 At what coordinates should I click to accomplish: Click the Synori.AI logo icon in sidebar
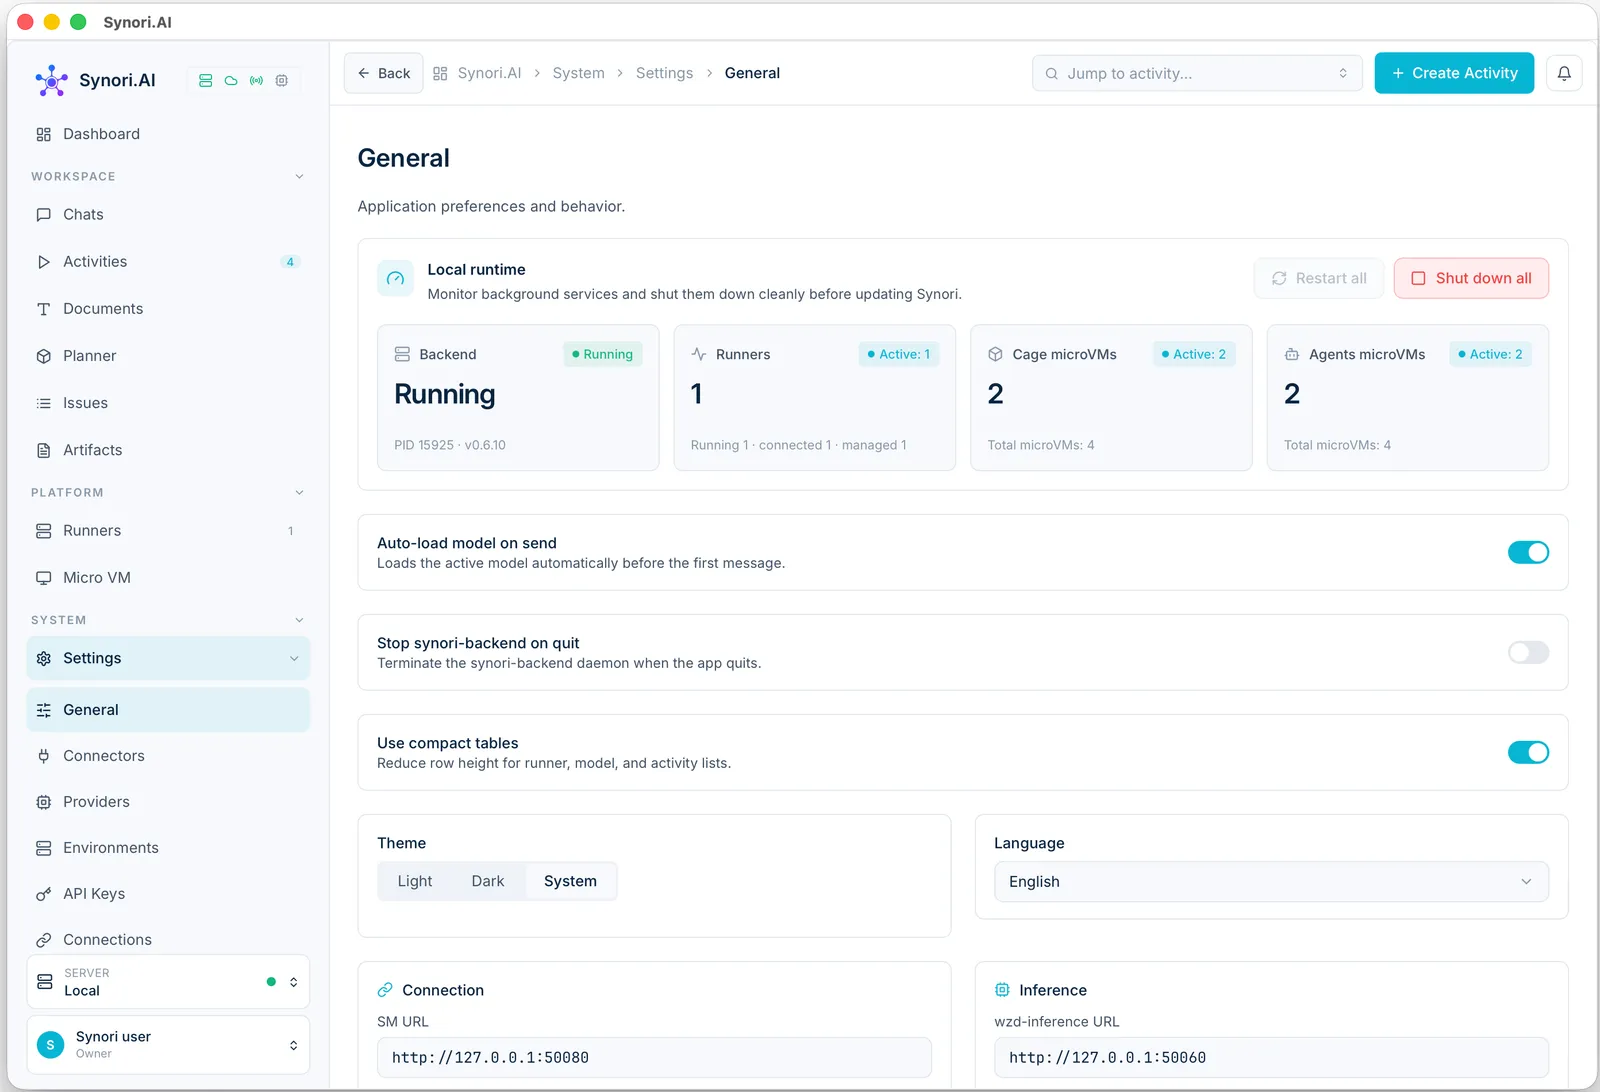pos(51,81)
